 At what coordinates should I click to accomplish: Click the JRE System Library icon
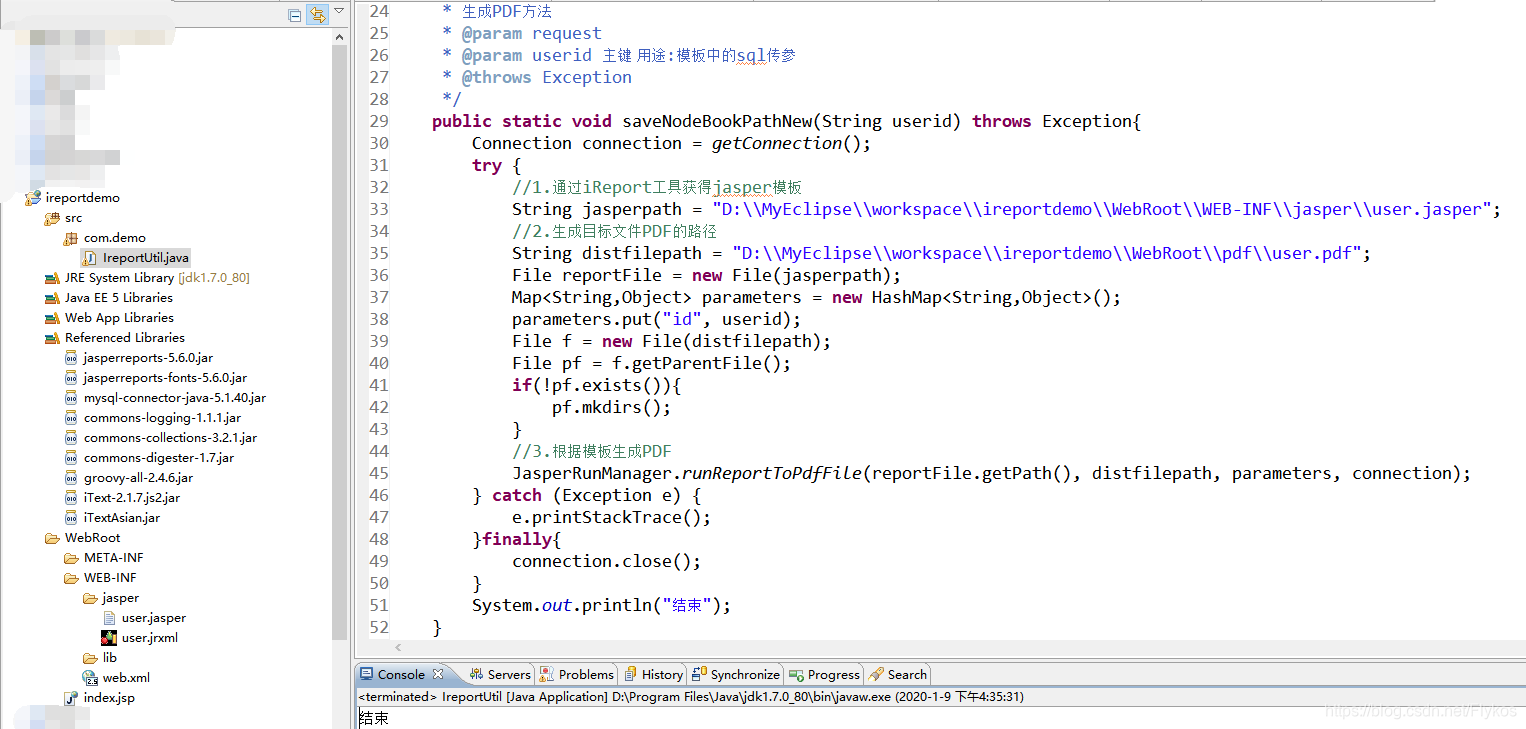(52, 277)
